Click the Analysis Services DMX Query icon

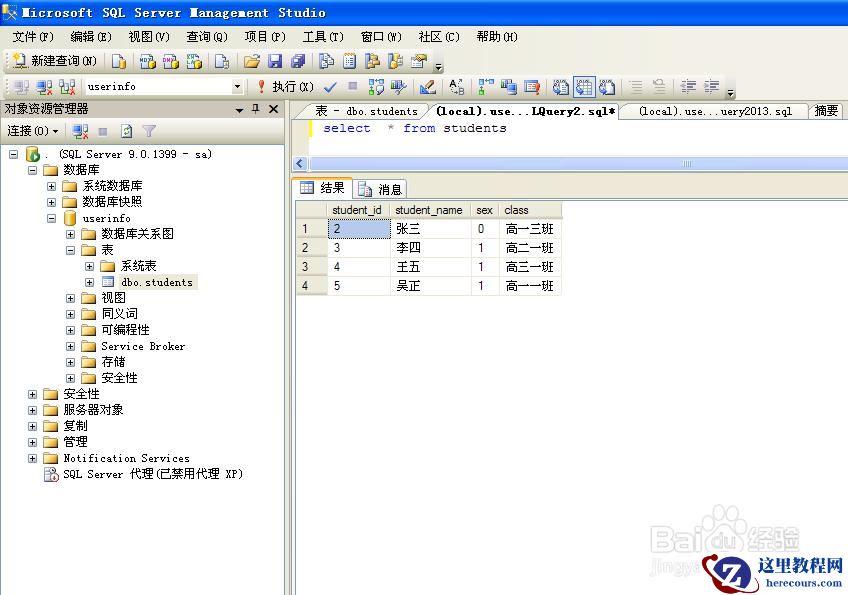coord(171,61)
